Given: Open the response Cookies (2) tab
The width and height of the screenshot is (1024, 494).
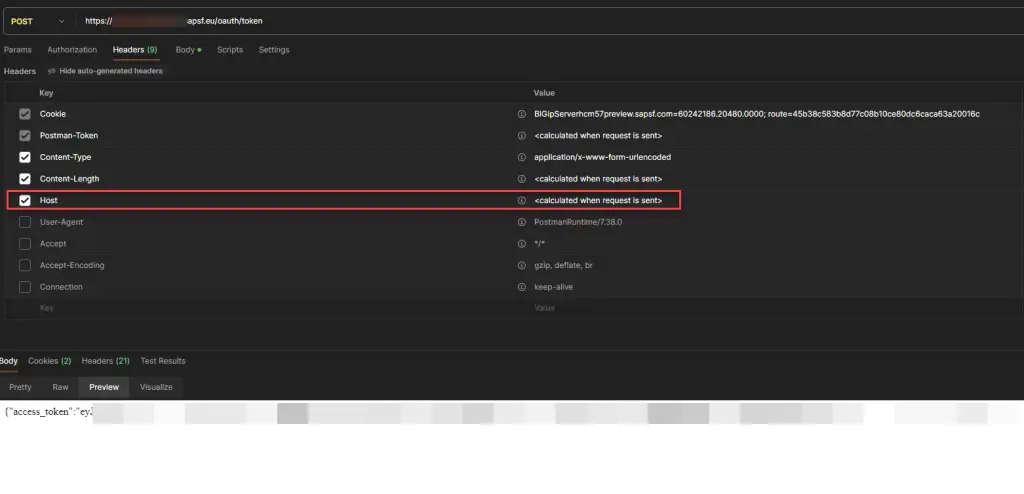Looking at the screenshot, I should coord(49,361).
